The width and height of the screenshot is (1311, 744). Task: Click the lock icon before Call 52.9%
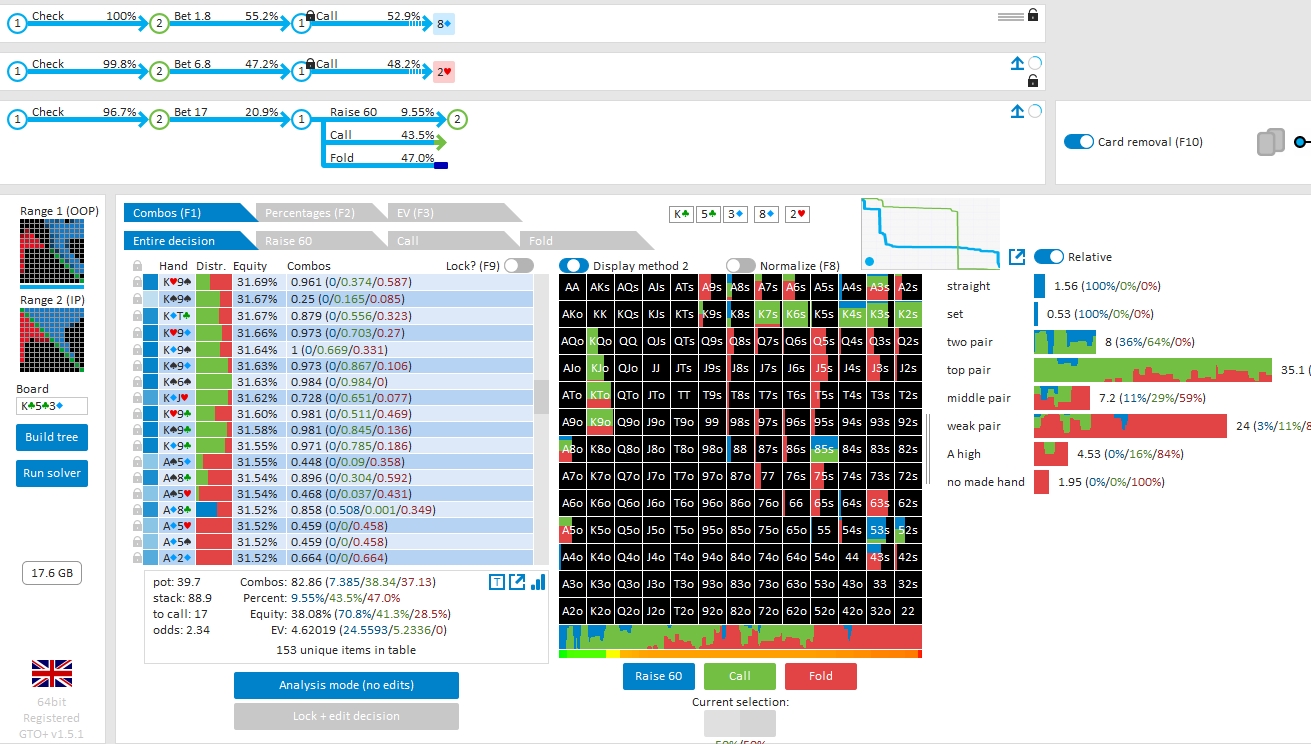[x=311, y=16]
